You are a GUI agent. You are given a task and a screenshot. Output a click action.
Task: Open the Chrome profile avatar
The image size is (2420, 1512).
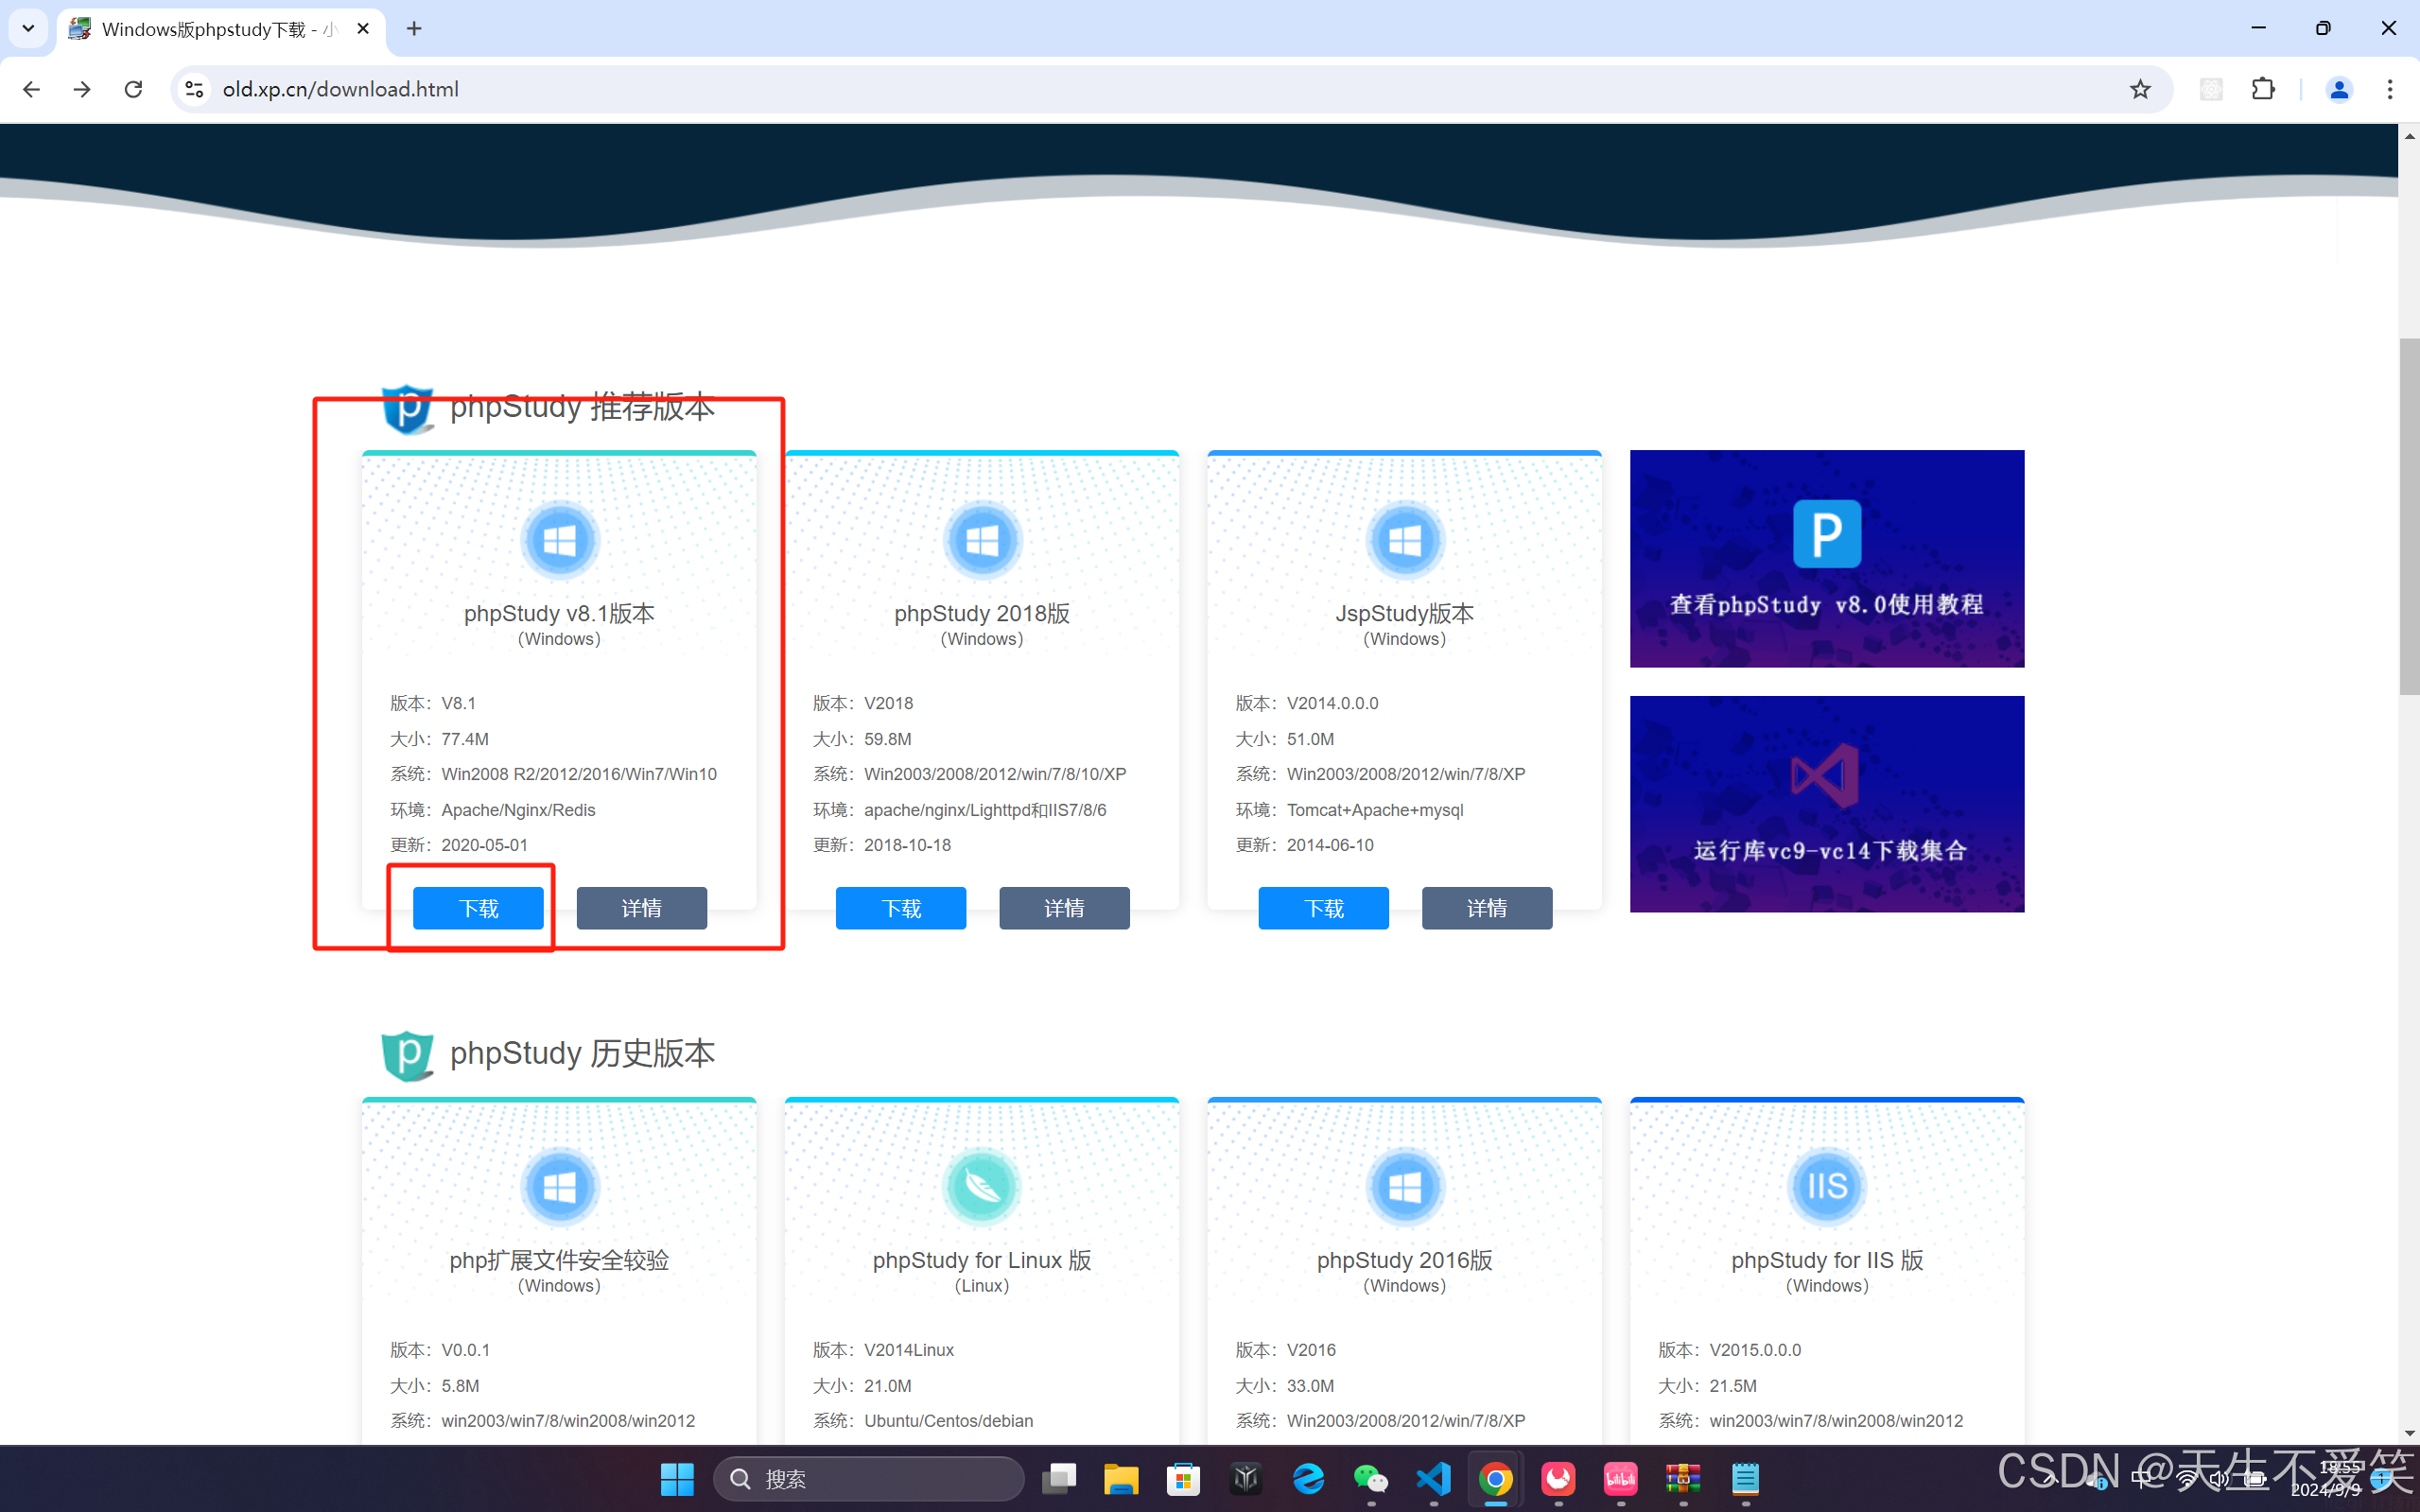click(x=2338, y=89)
